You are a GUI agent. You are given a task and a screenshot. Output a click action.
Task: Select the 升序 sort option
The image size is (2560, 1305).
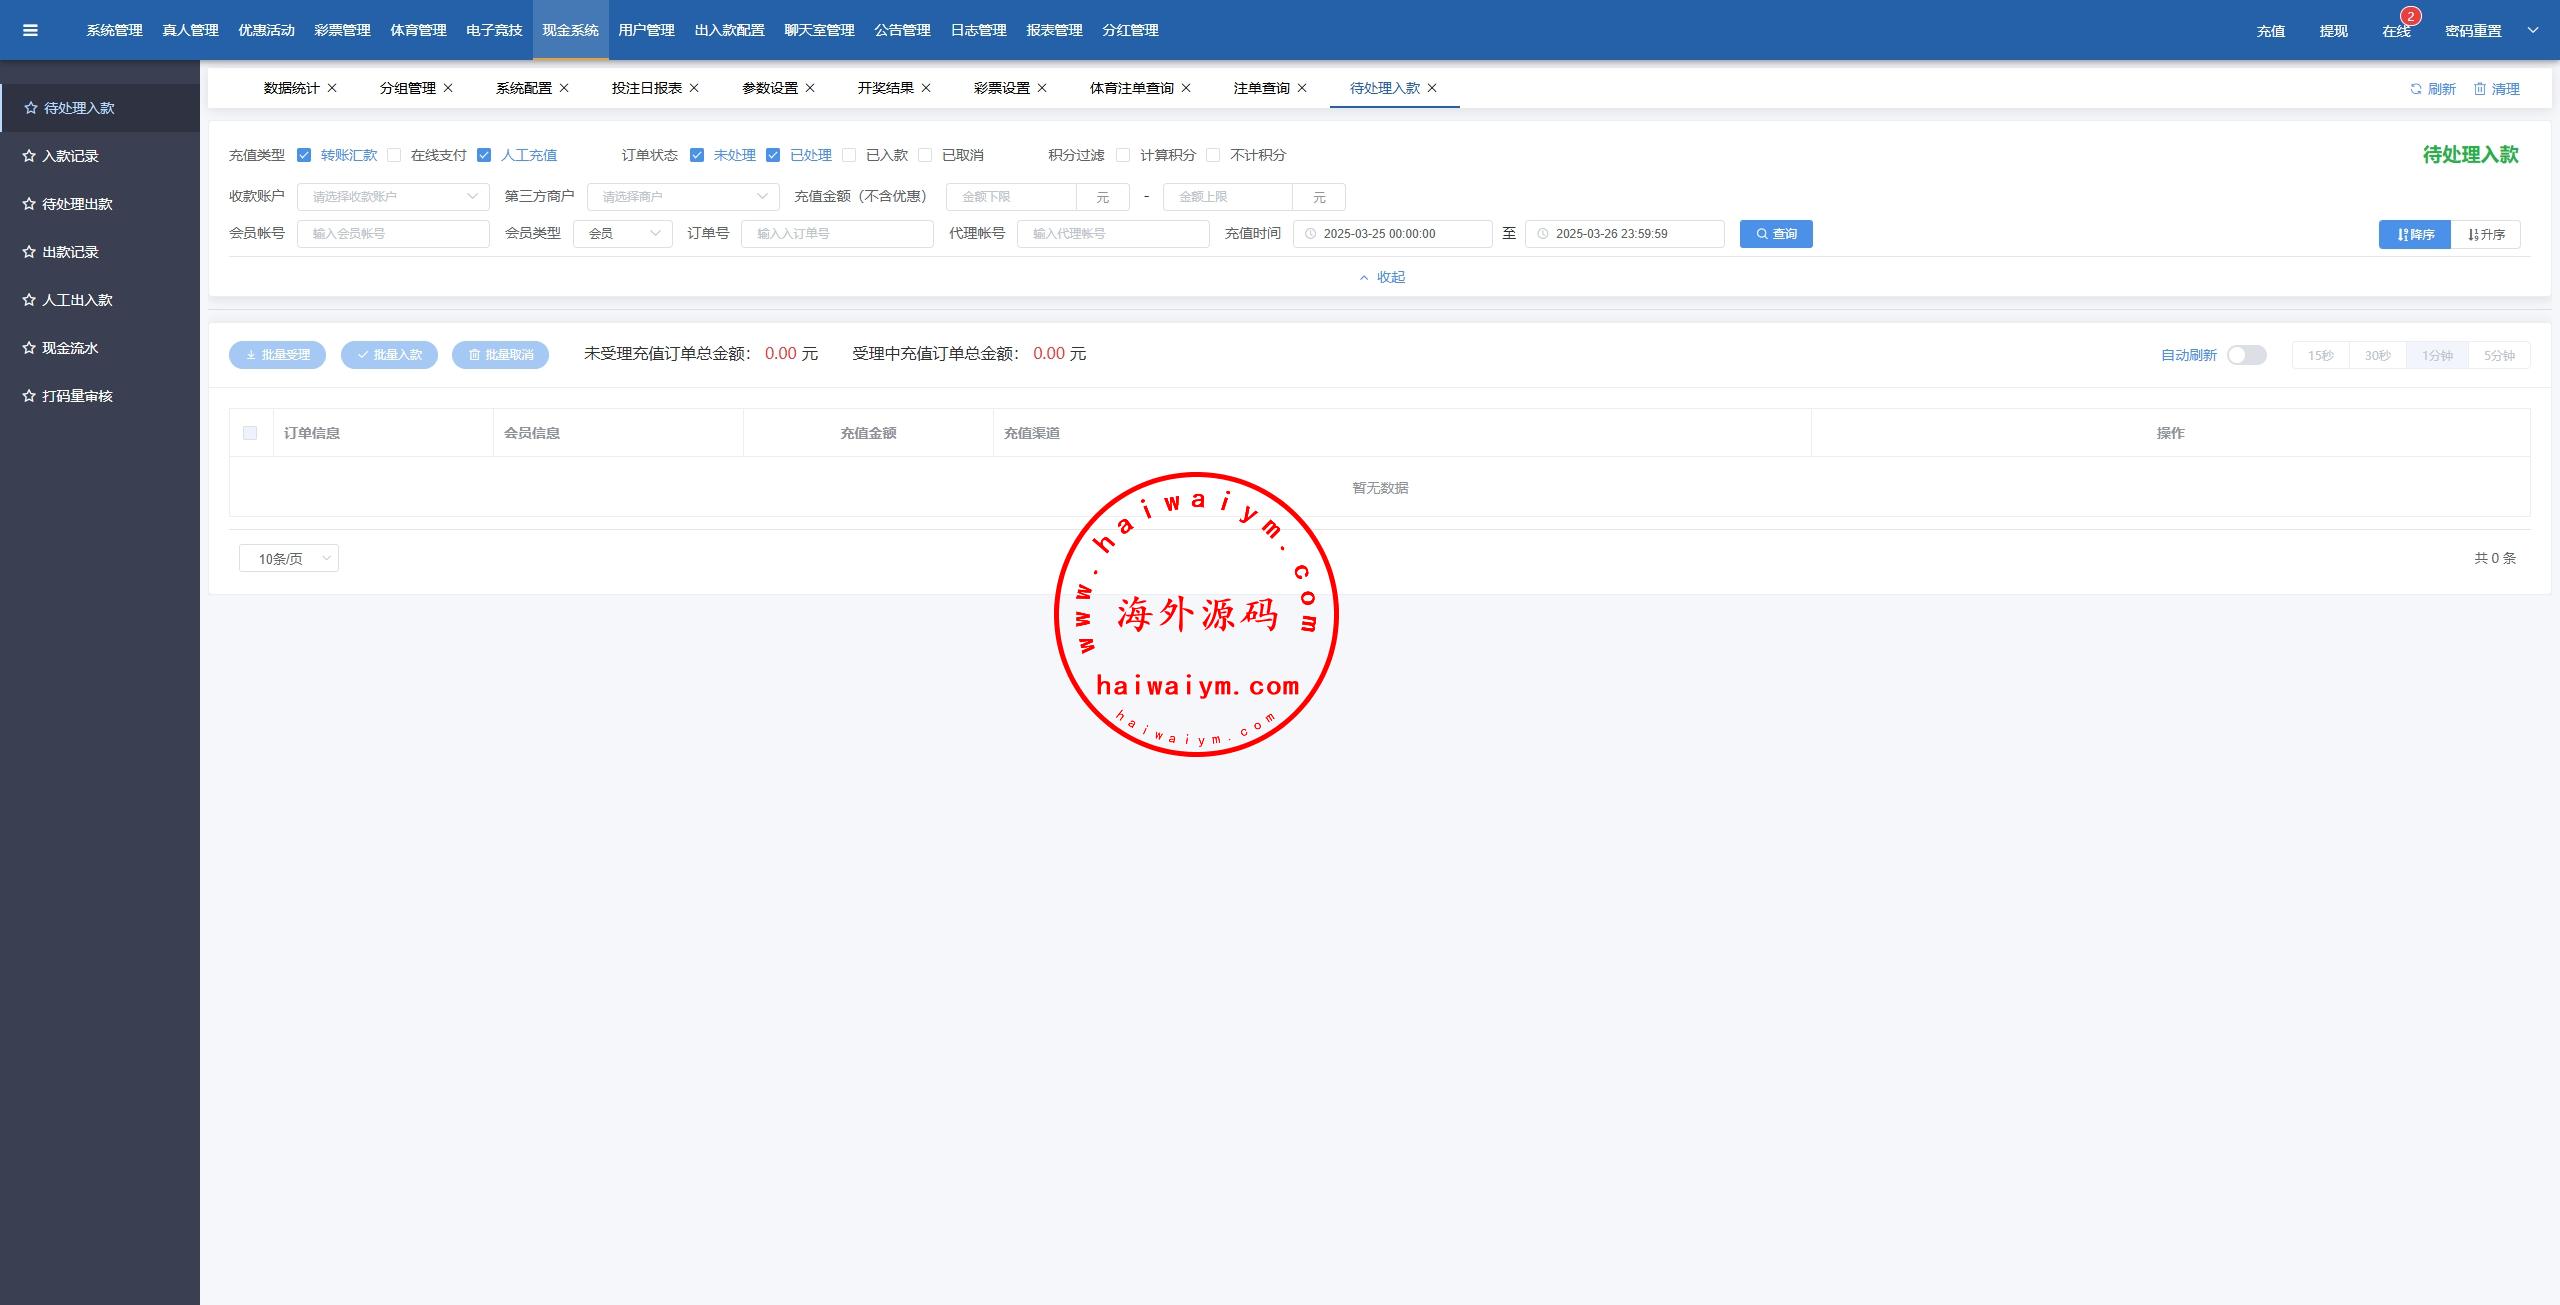tap(2485, 234)
